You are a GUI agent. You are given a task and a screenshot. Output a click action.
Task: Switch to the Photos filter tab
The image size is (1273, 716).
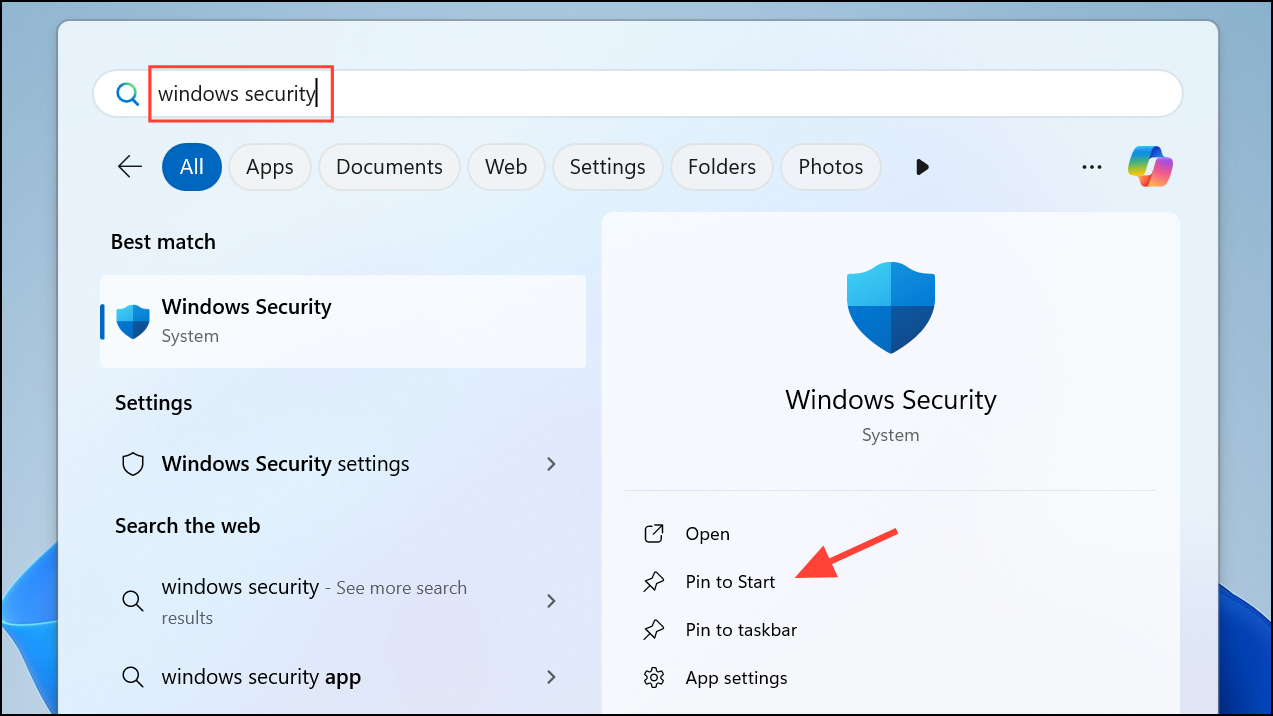tap(831, 167)
